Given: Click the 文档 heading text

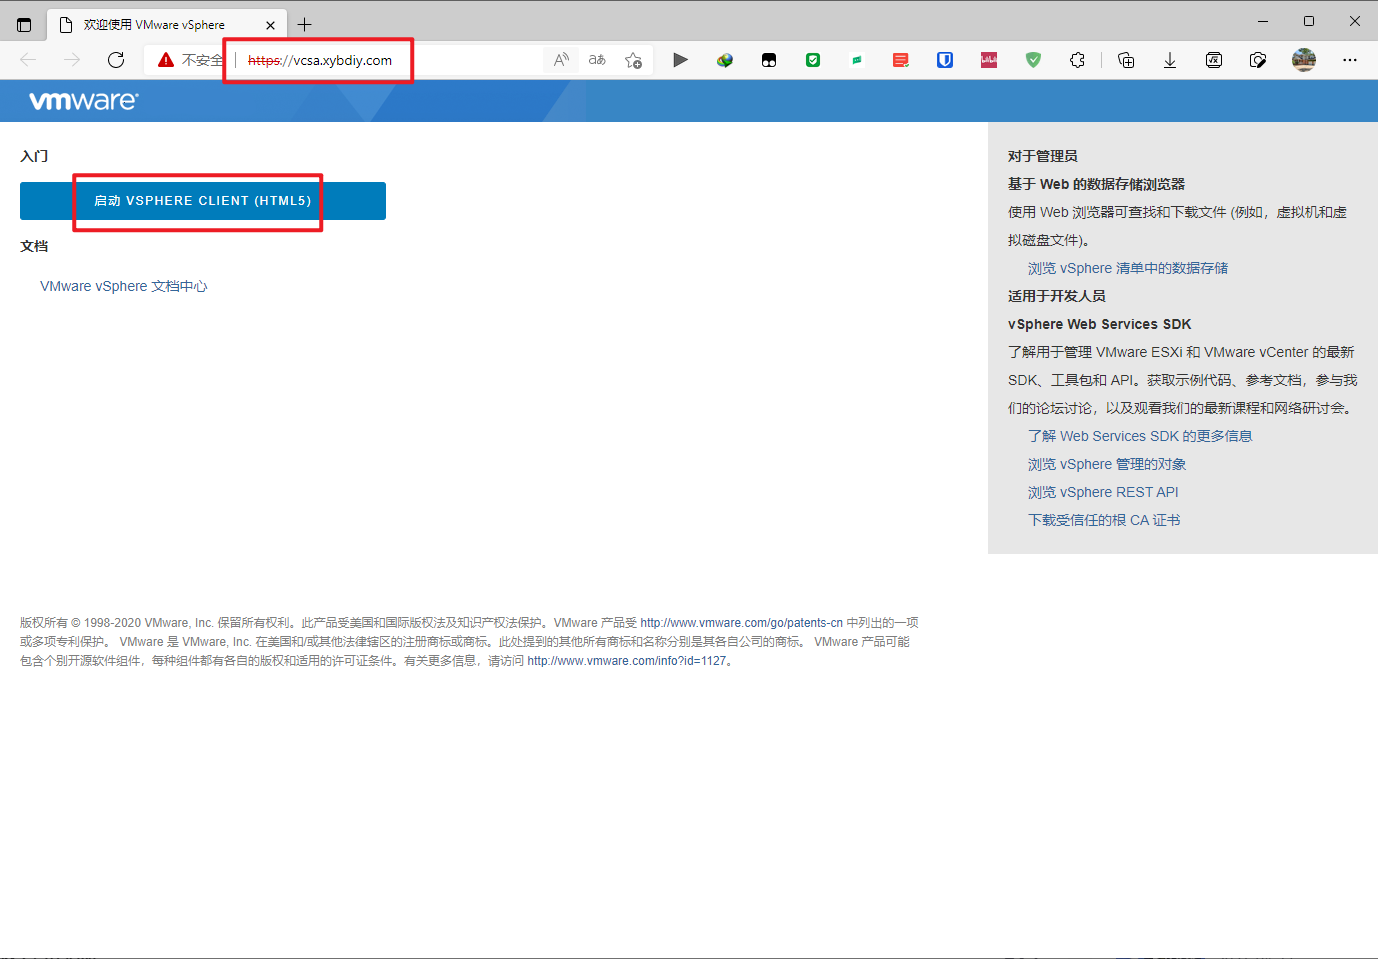Looking at the screenshot, I should (34, 246).
